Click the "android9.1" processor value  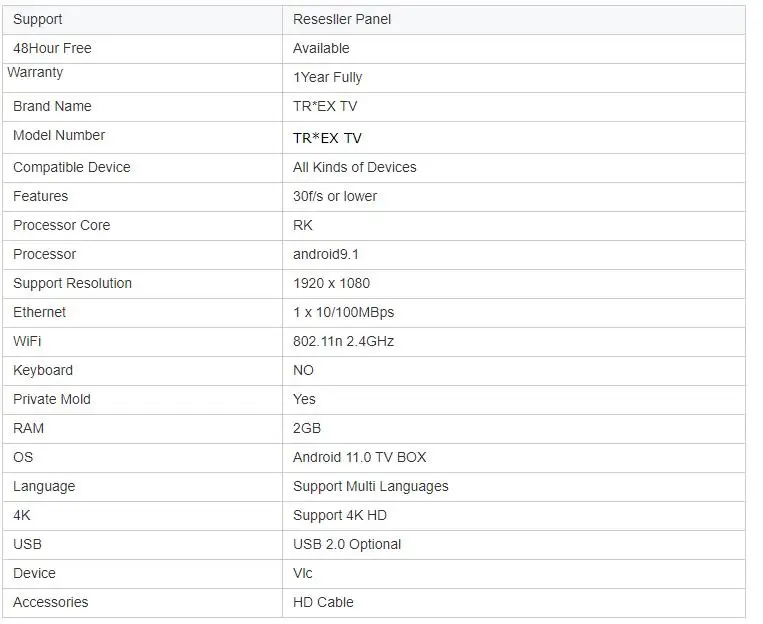[326, 254]
